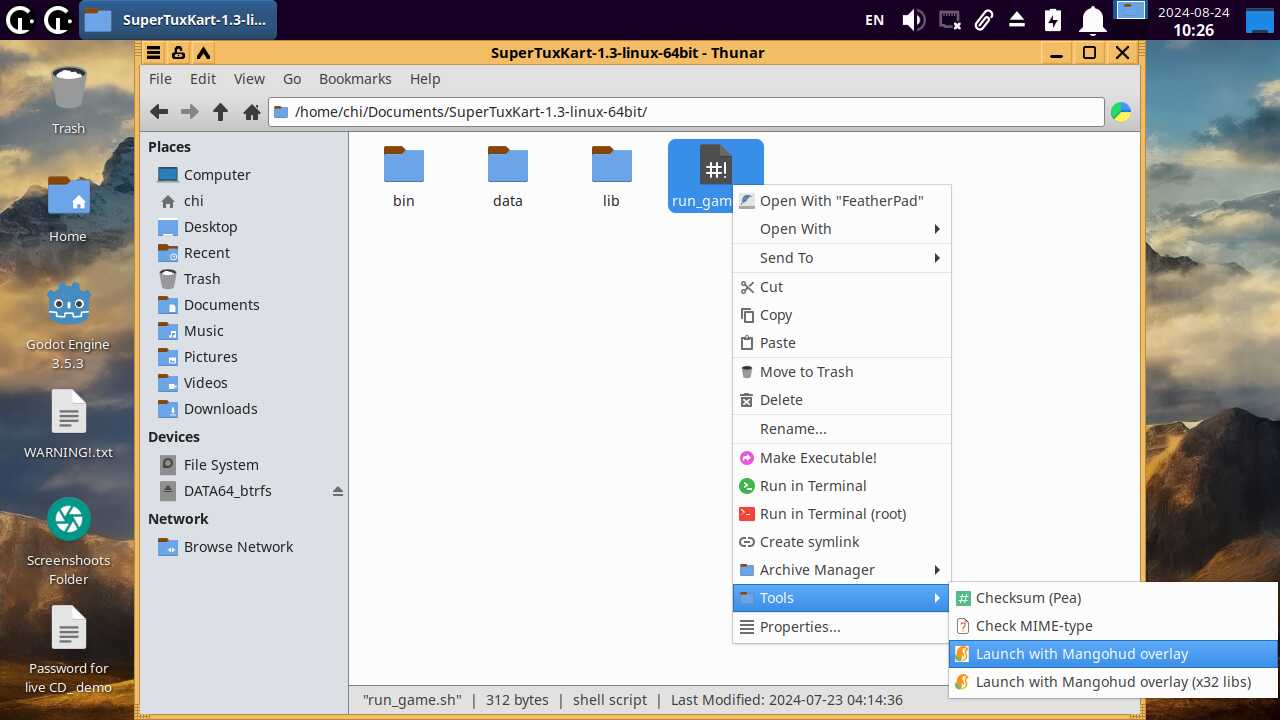Viewport: 1280px width, 720px height.
Task: Go to parent folder with toolbar up arrow
Action: coord(221,112)
